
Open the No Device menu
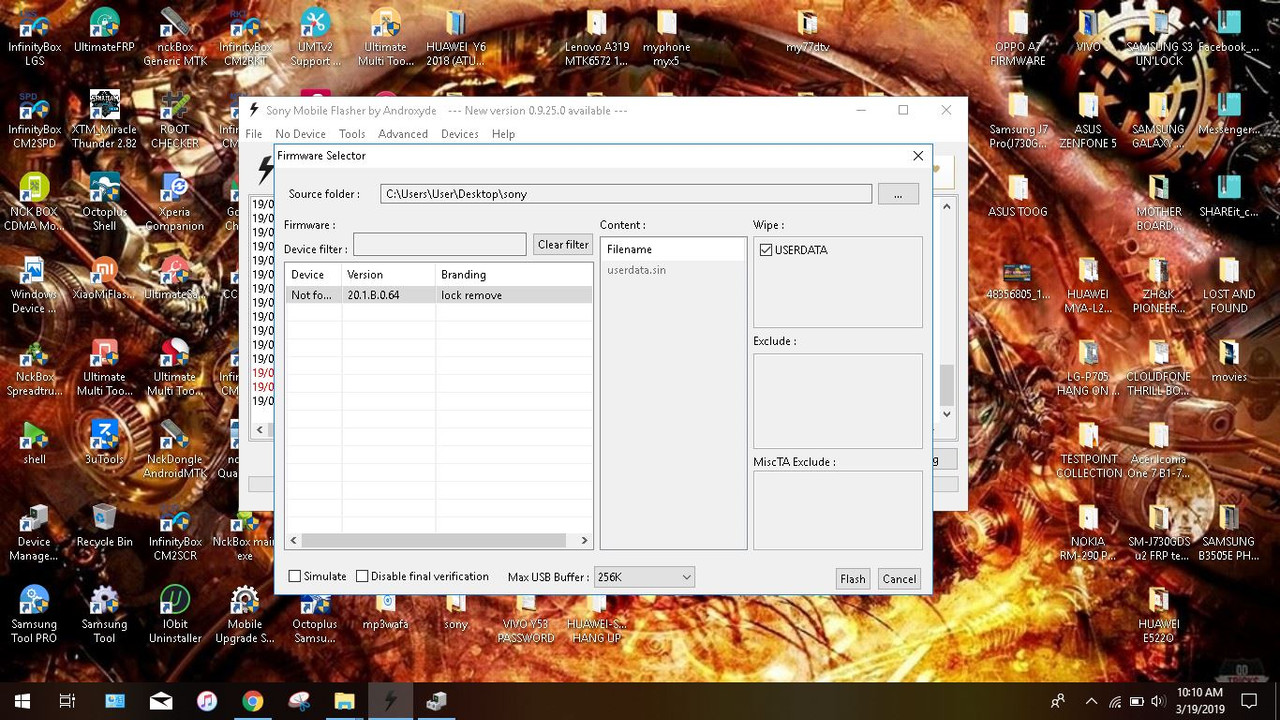(x=300, y=134)
